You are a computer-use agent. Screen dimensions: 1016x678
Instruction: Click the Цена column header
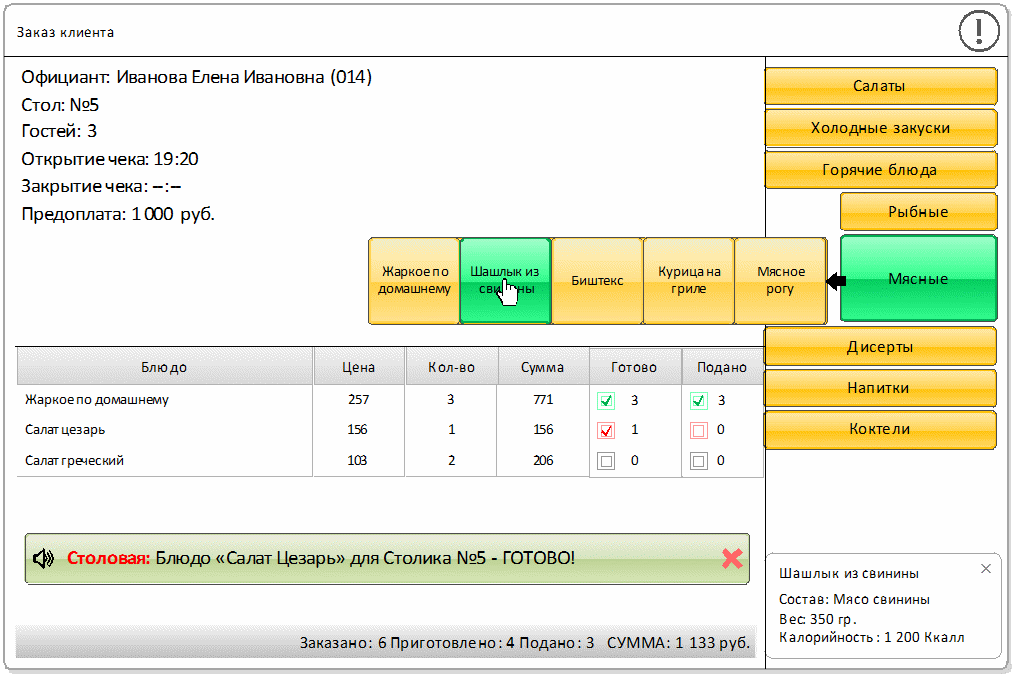[359, 367]
